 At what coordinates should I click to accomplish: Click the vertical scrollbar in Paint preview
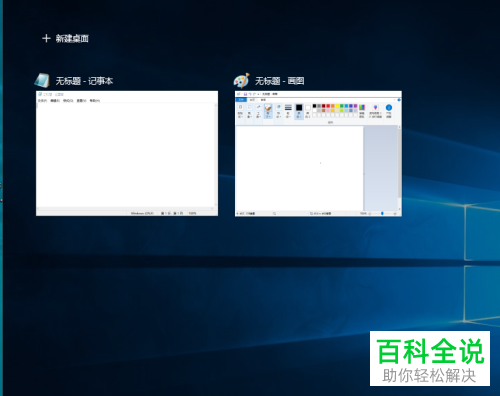pos(399,168)
